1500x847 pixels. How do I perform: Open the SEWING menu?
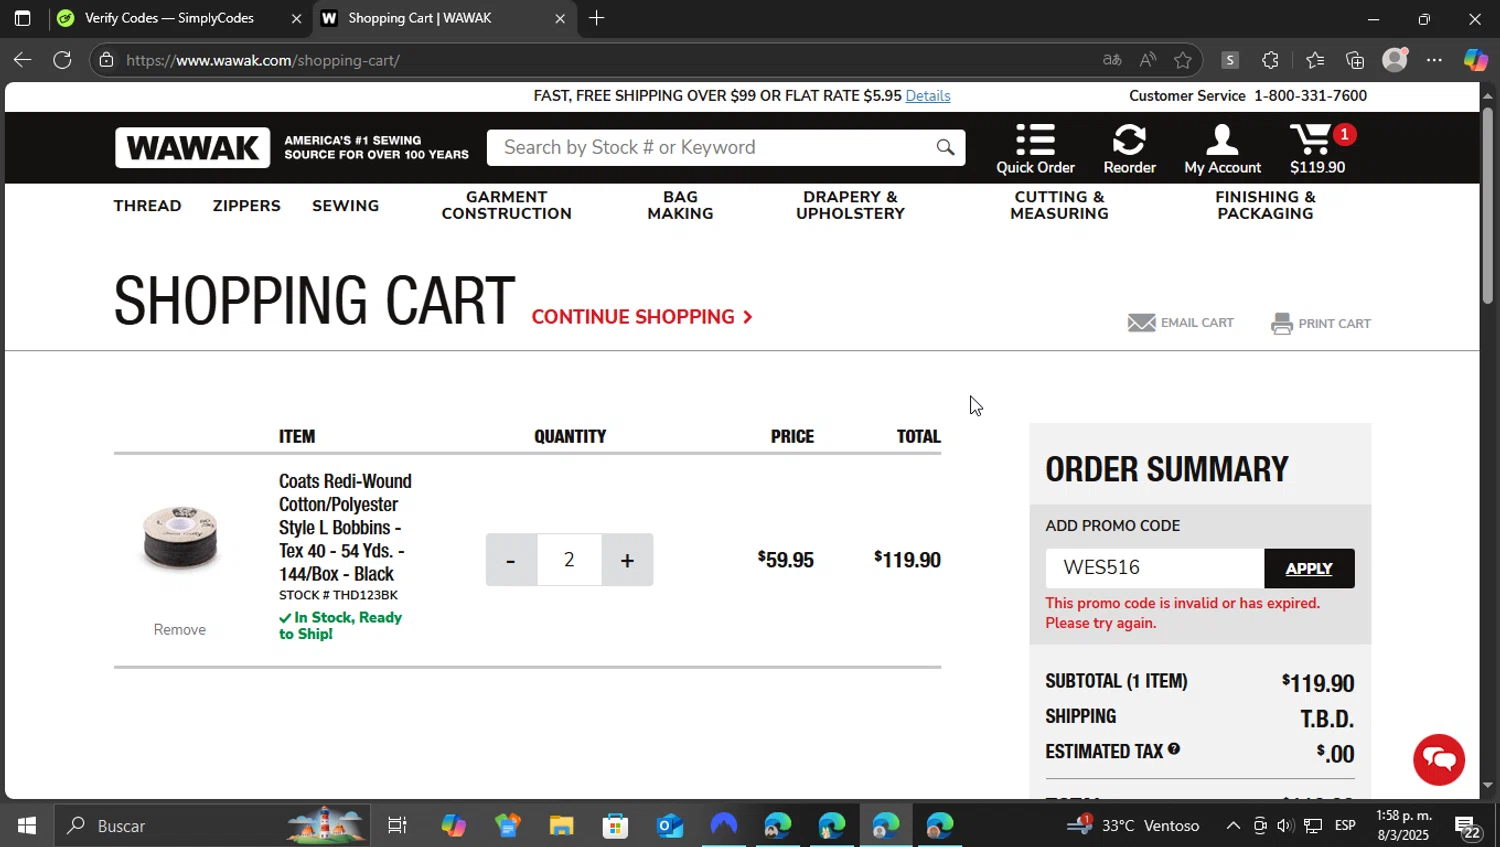pos(345,206)
